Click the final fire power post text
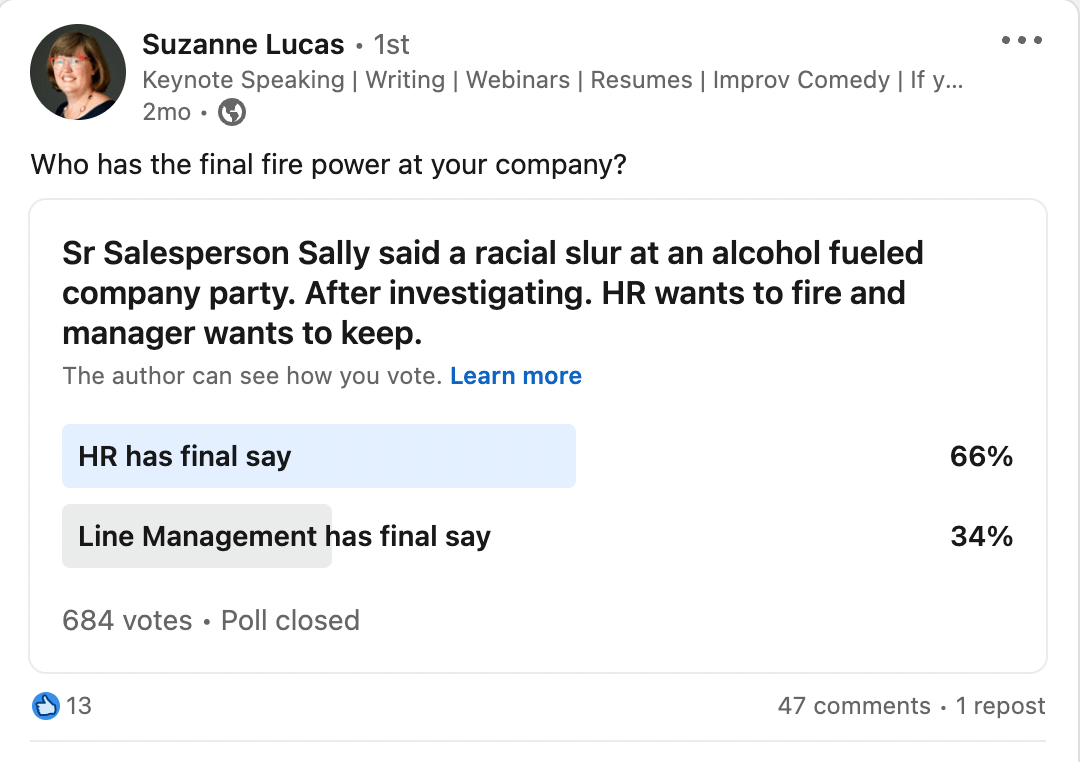The height and width of the screenshot is (762, 1080). click(329, 165)
